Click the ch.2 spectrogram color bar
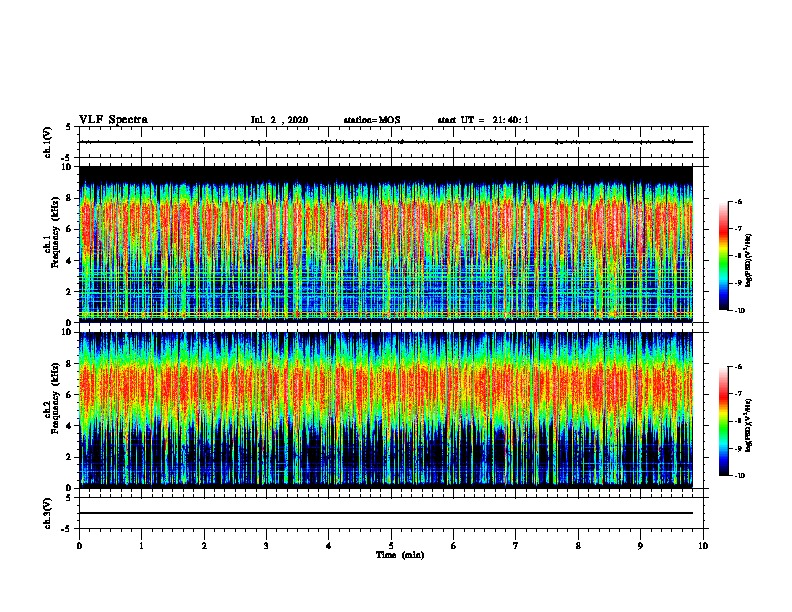 click(x=723, y=421)
